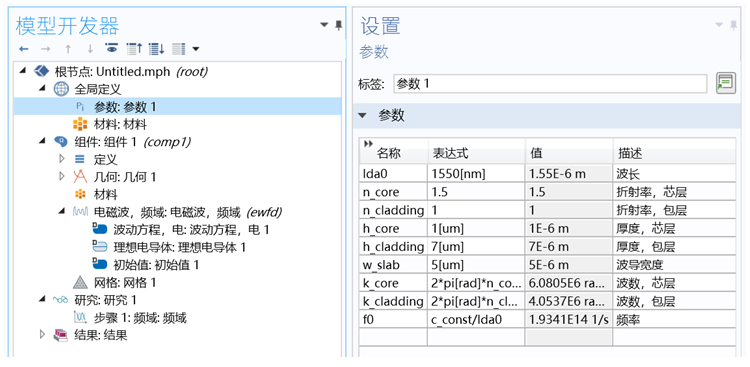Click the lda0 name cell

coord(393,174)
